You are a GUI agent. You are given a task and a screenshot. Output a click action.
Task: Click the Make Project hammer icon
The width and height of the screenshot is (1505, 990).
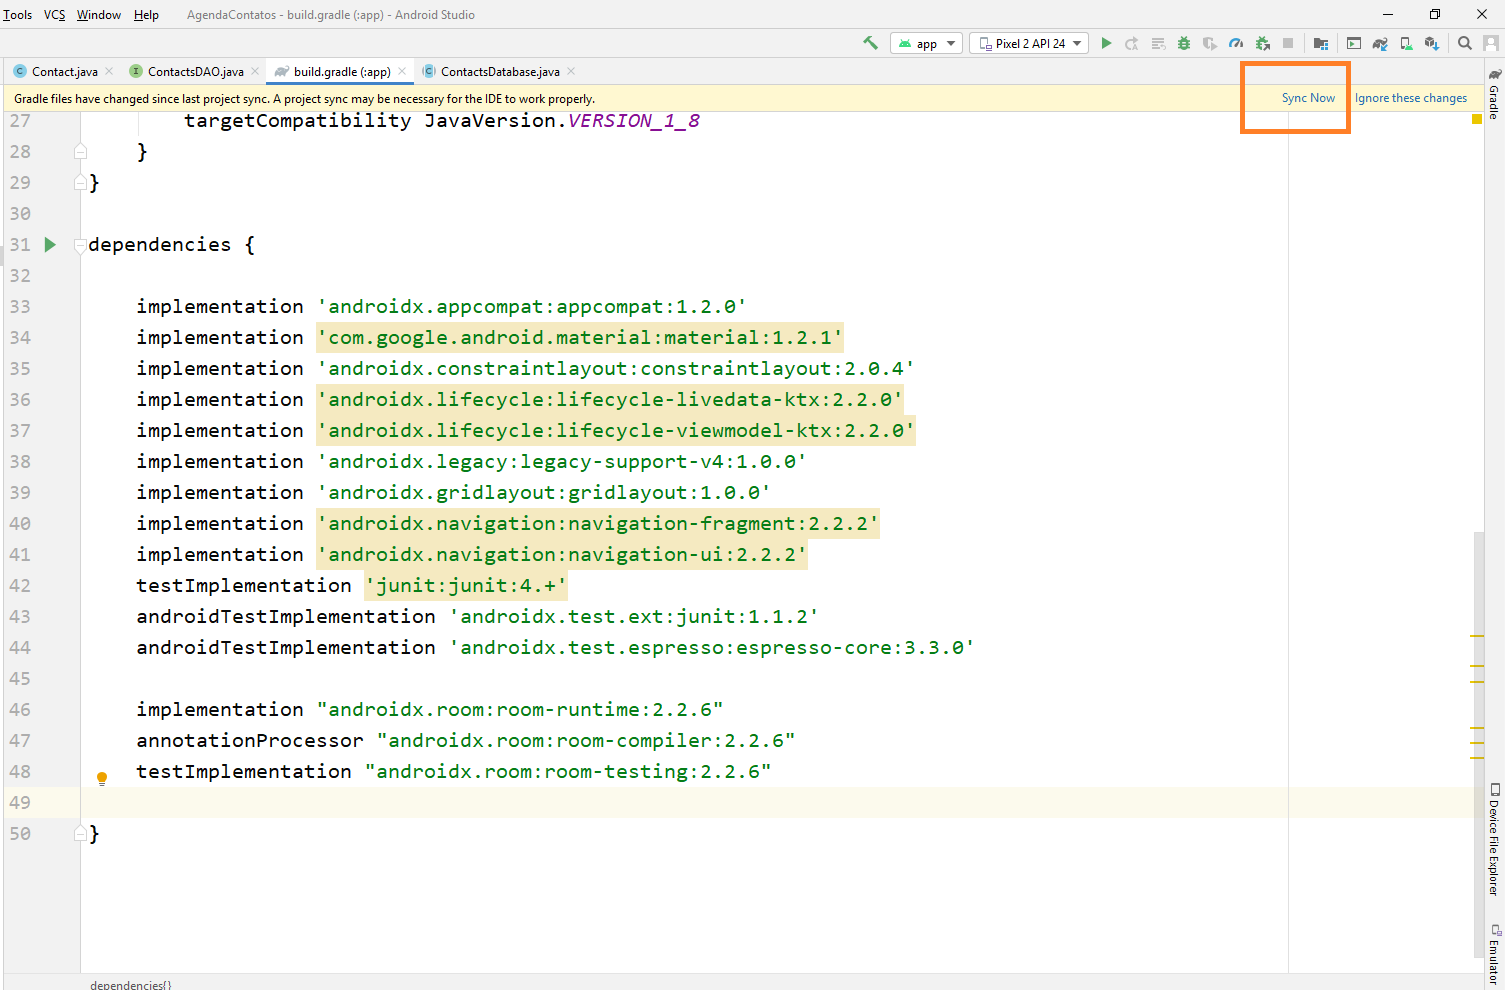[870, 43]
